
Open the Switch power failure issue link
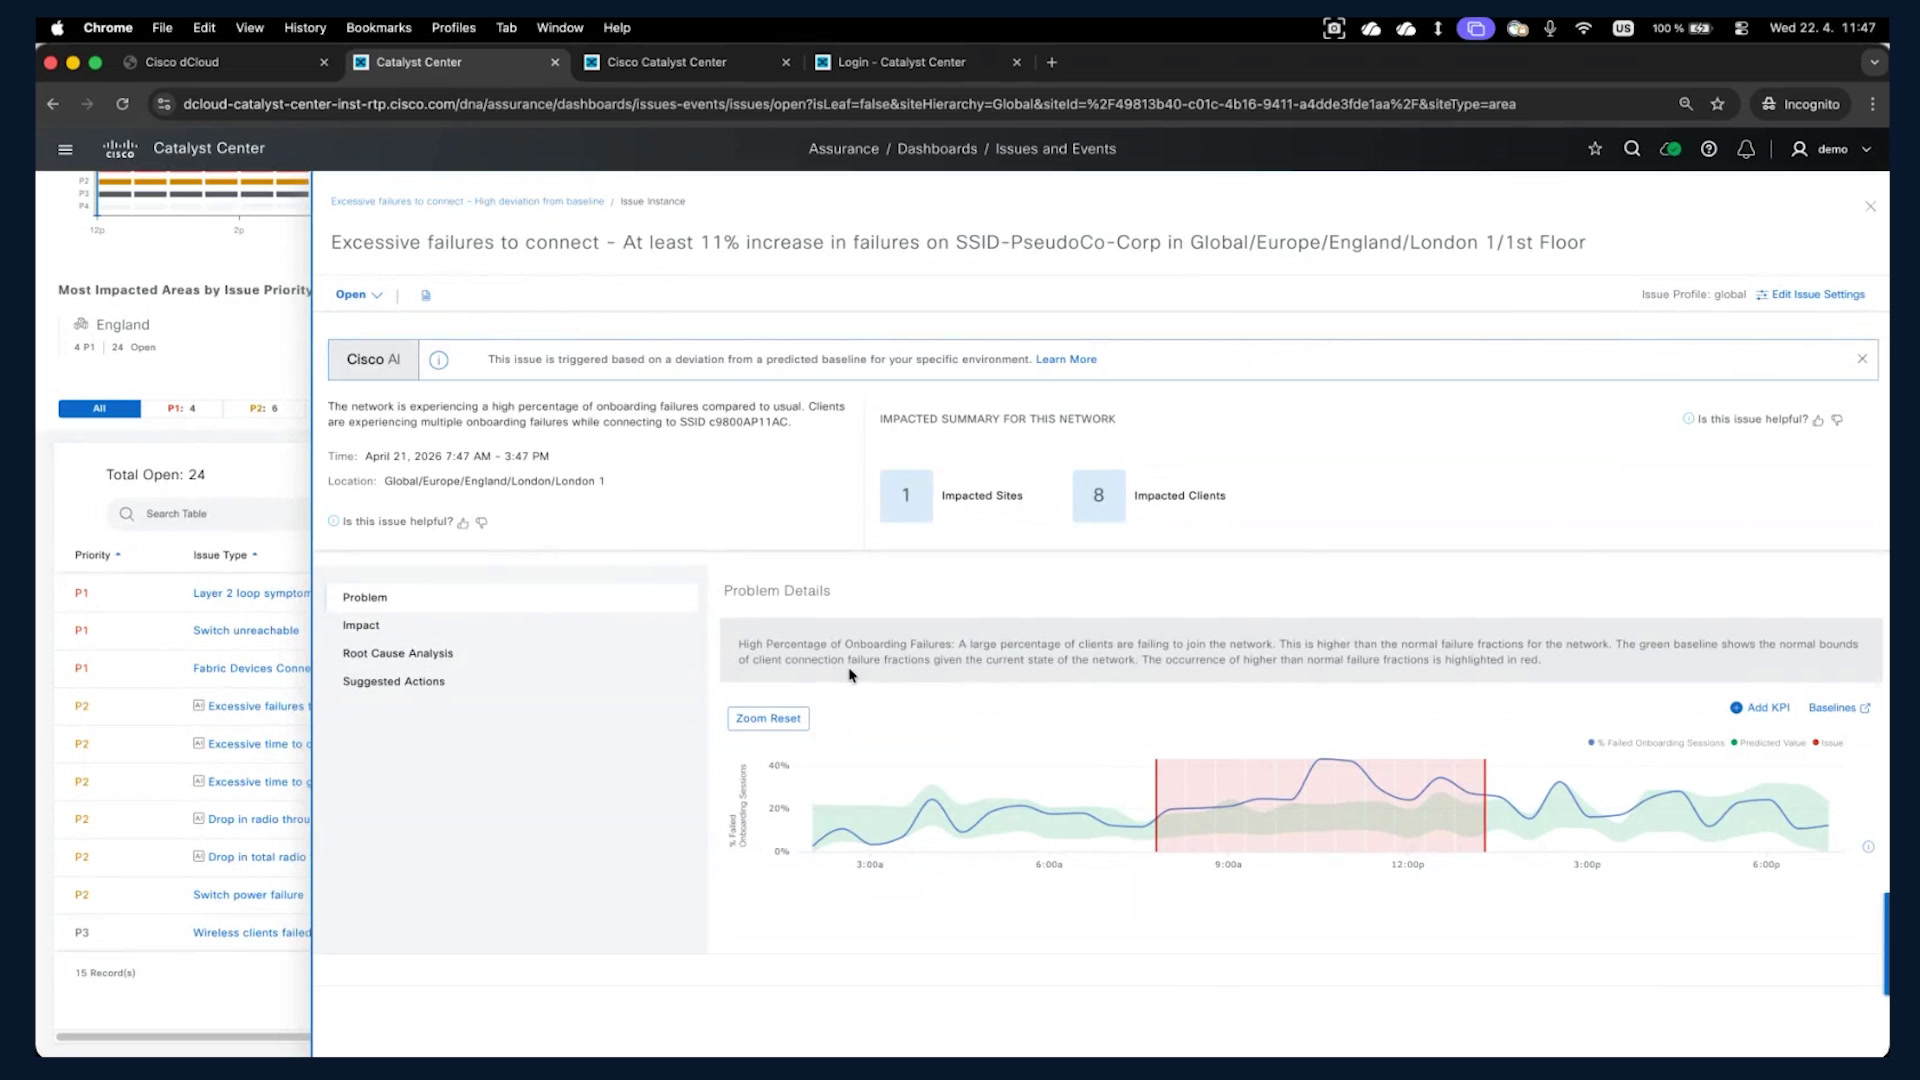pos(248,895)
